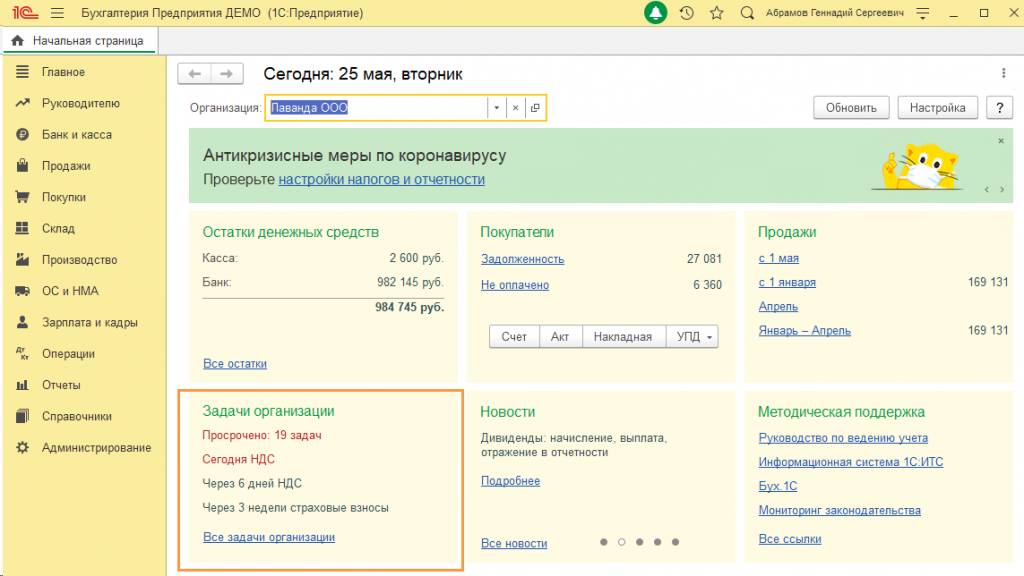Open the Руководителю section
Image resolution: width=1024 pixels, height=576 pixels.
(x=81, y=103)
